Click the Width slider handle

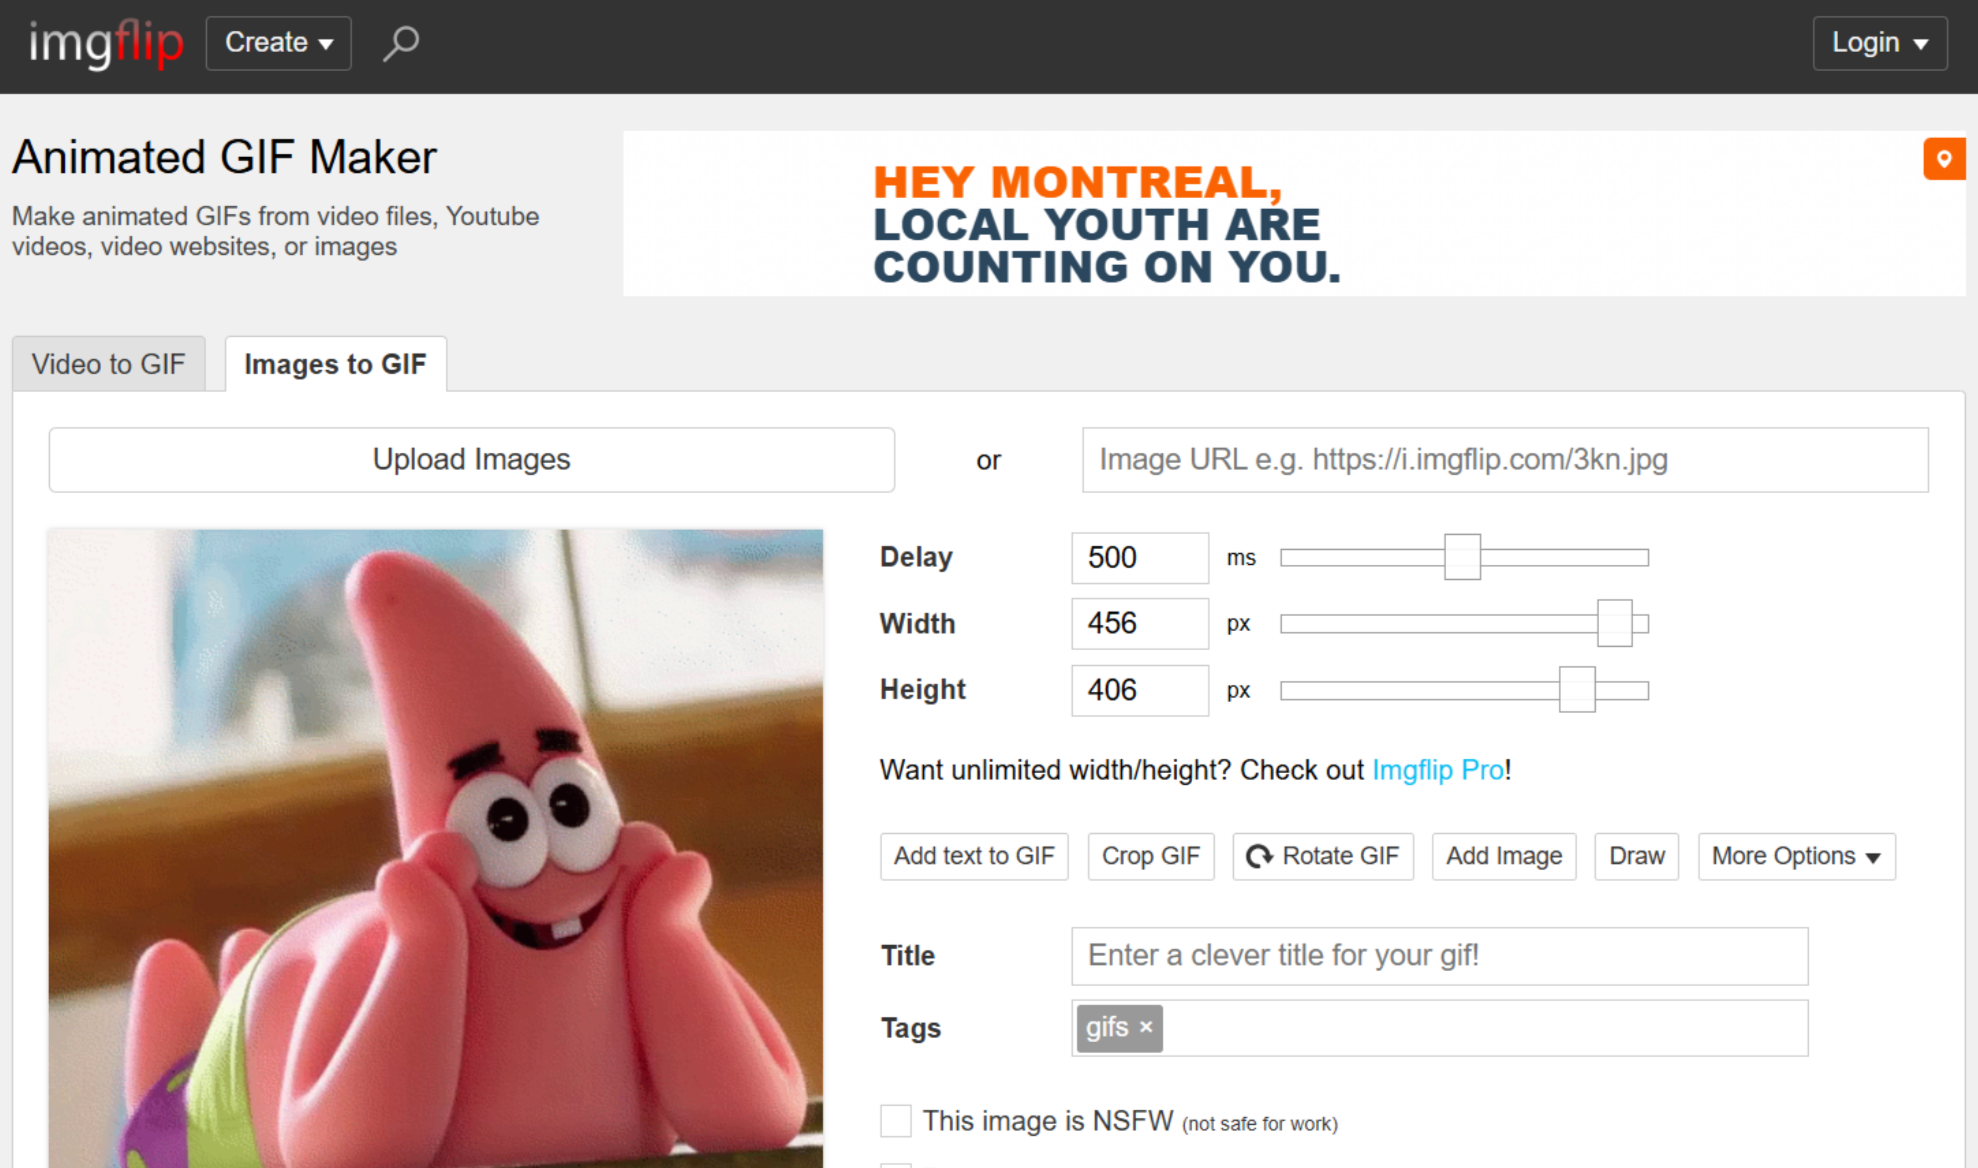point(1617,623)
